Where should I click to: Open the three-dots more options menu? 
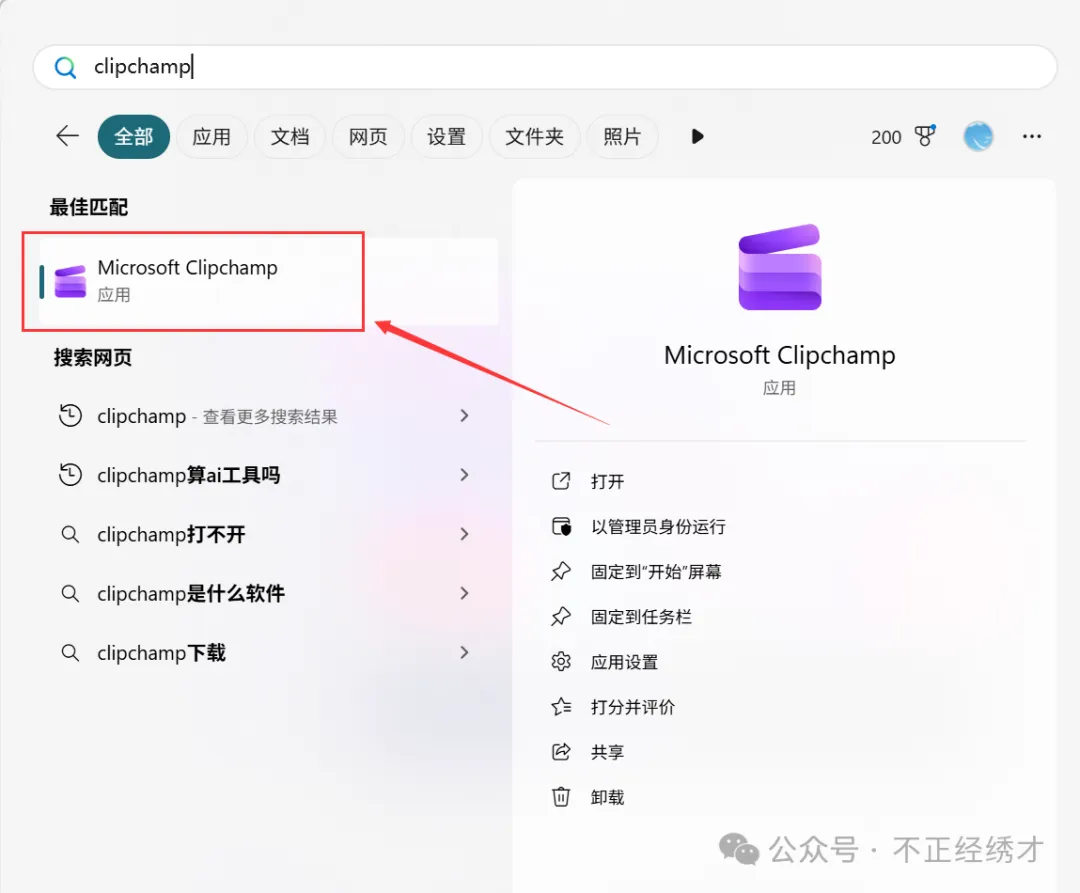click(1032, 136)
